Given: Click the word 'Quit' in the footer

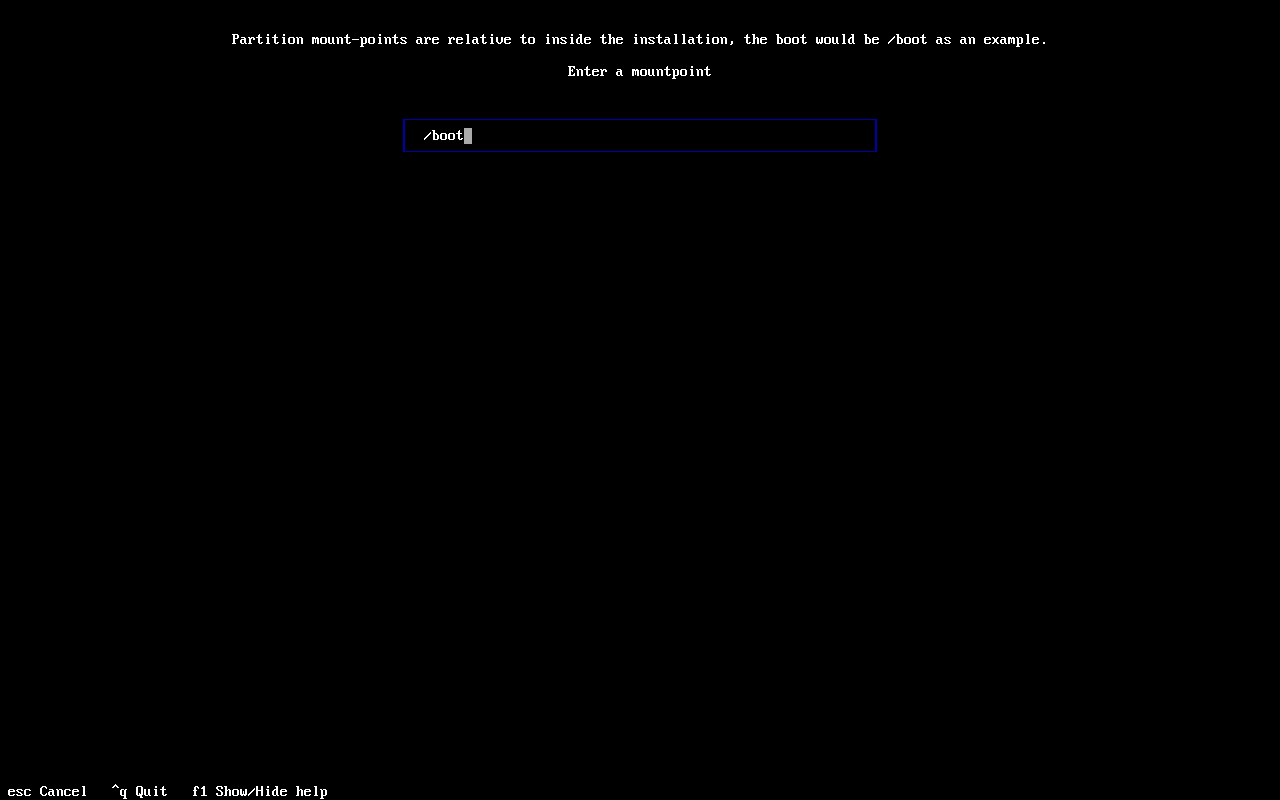Looking at the screenshot, I should [151, 791].
